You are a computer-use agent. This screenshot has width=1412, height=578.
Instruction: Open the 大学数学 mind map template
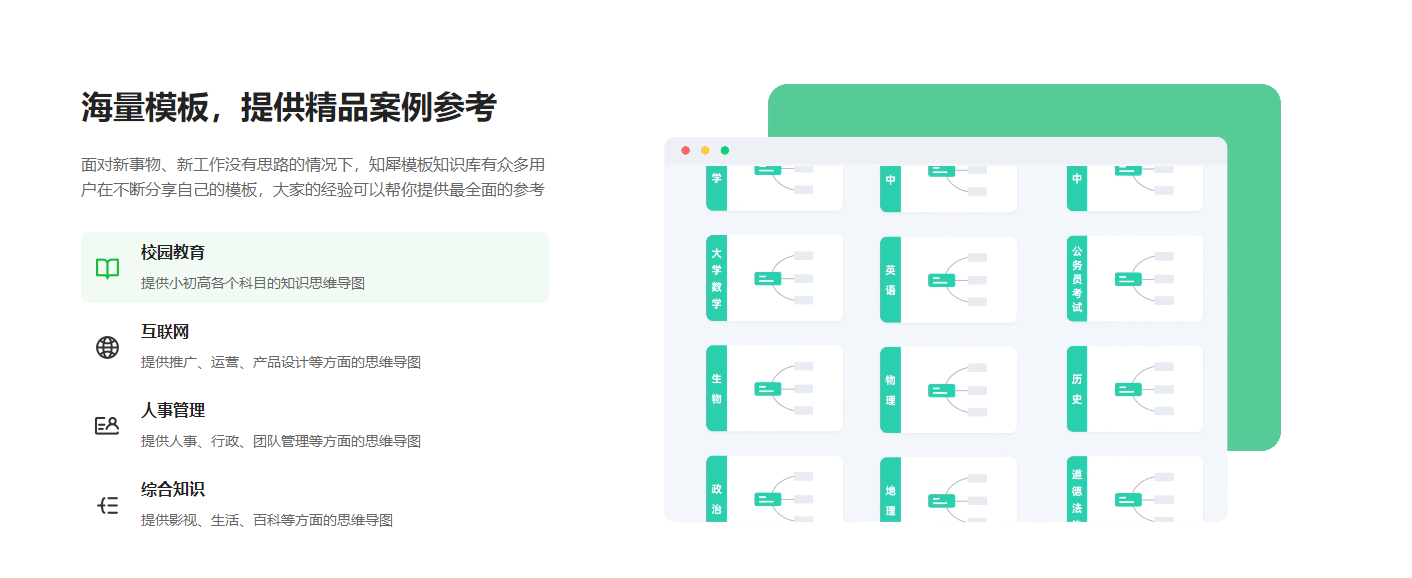(774, 278)
